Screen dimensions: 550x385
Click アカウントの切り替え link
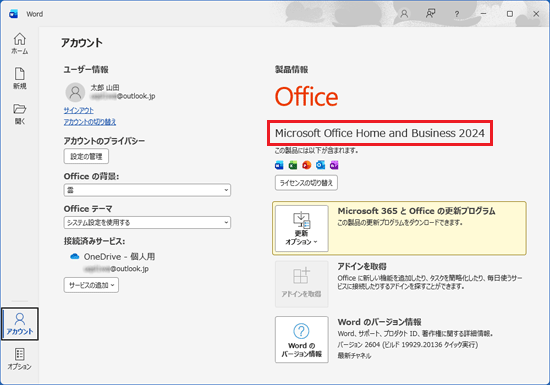coord(90,122)
